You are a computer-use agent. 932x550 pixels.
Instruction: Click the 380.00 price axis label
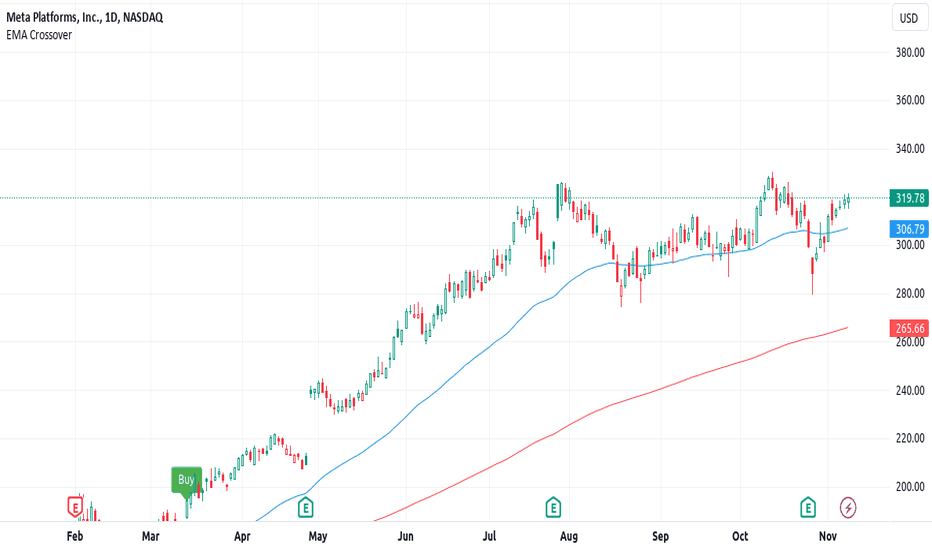[910, 52]
